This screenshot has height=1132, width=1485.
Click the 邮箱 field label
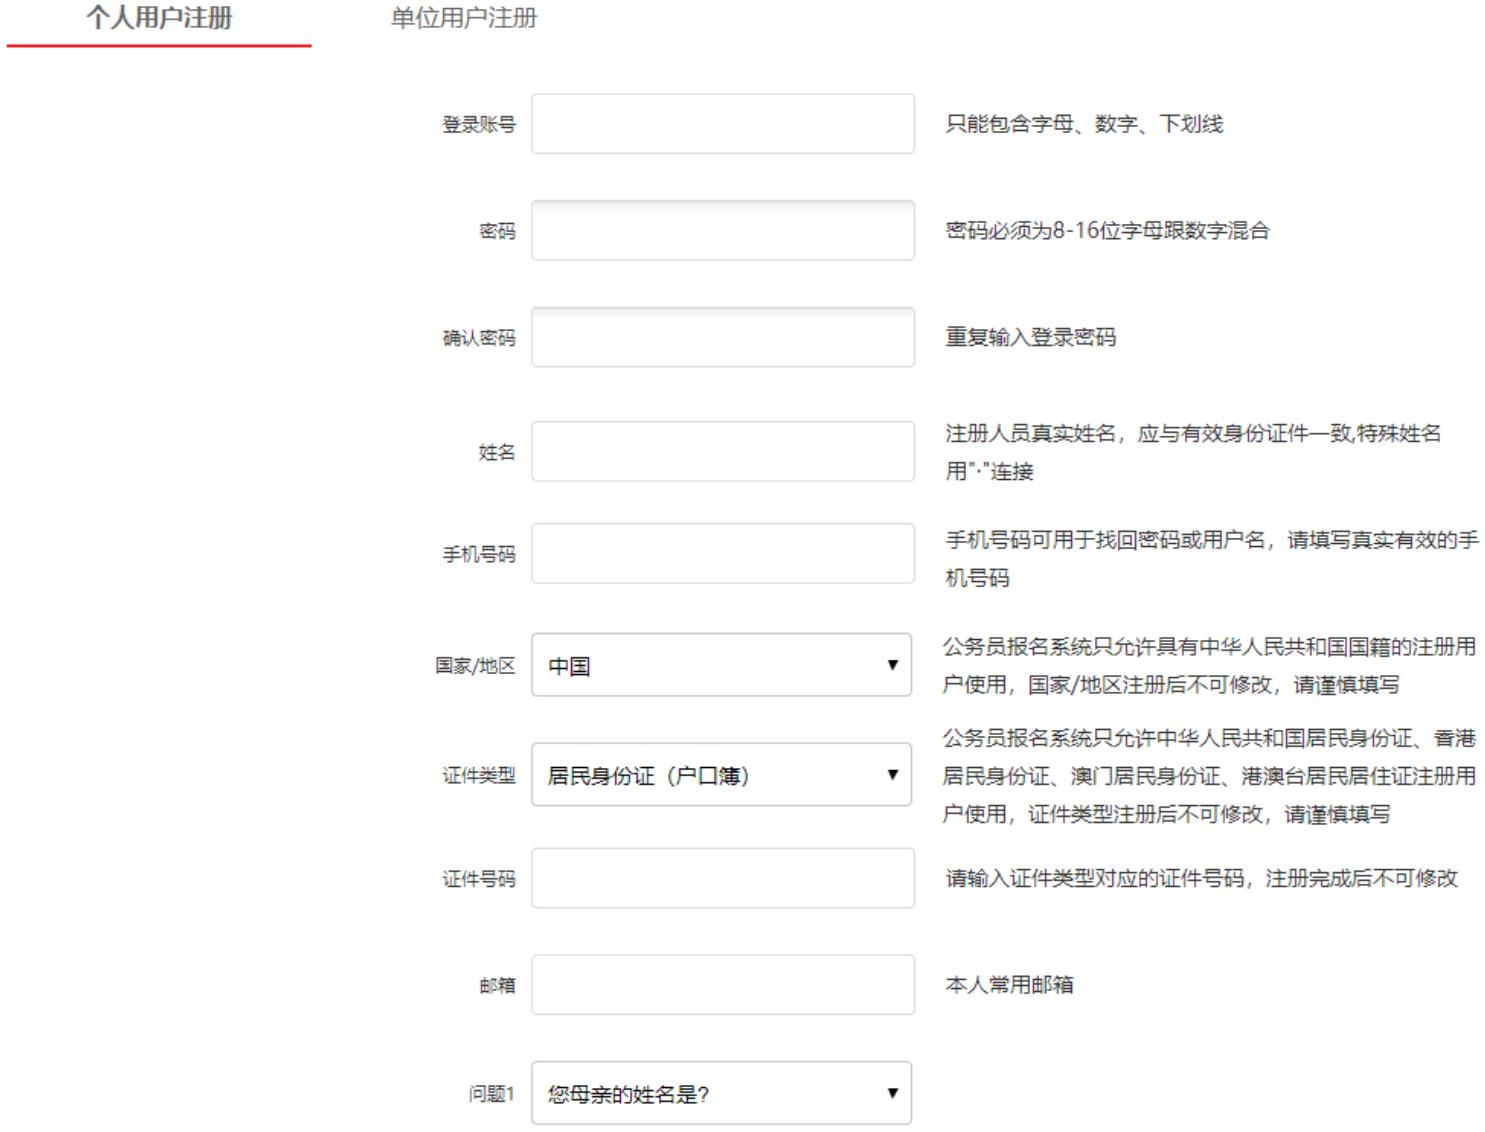click(497, 986)
